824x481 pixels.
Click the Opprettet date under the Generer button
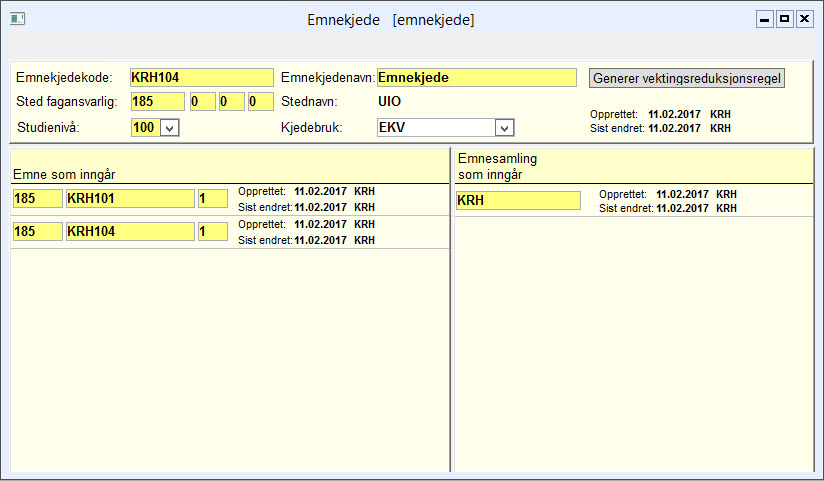[674, 115]
